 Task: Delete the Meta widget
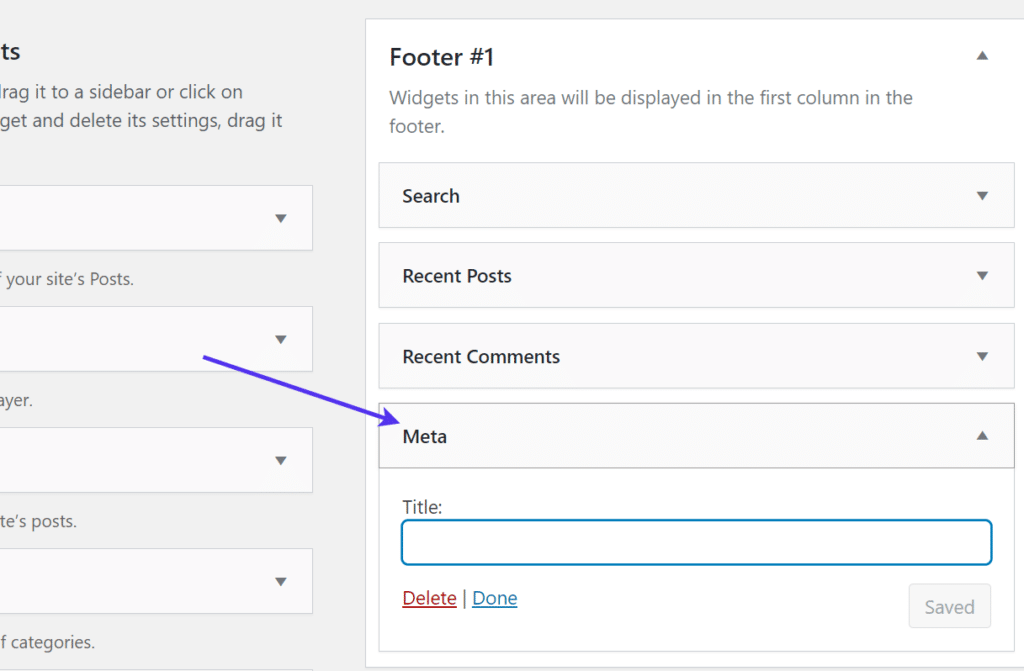click(429, 598)
